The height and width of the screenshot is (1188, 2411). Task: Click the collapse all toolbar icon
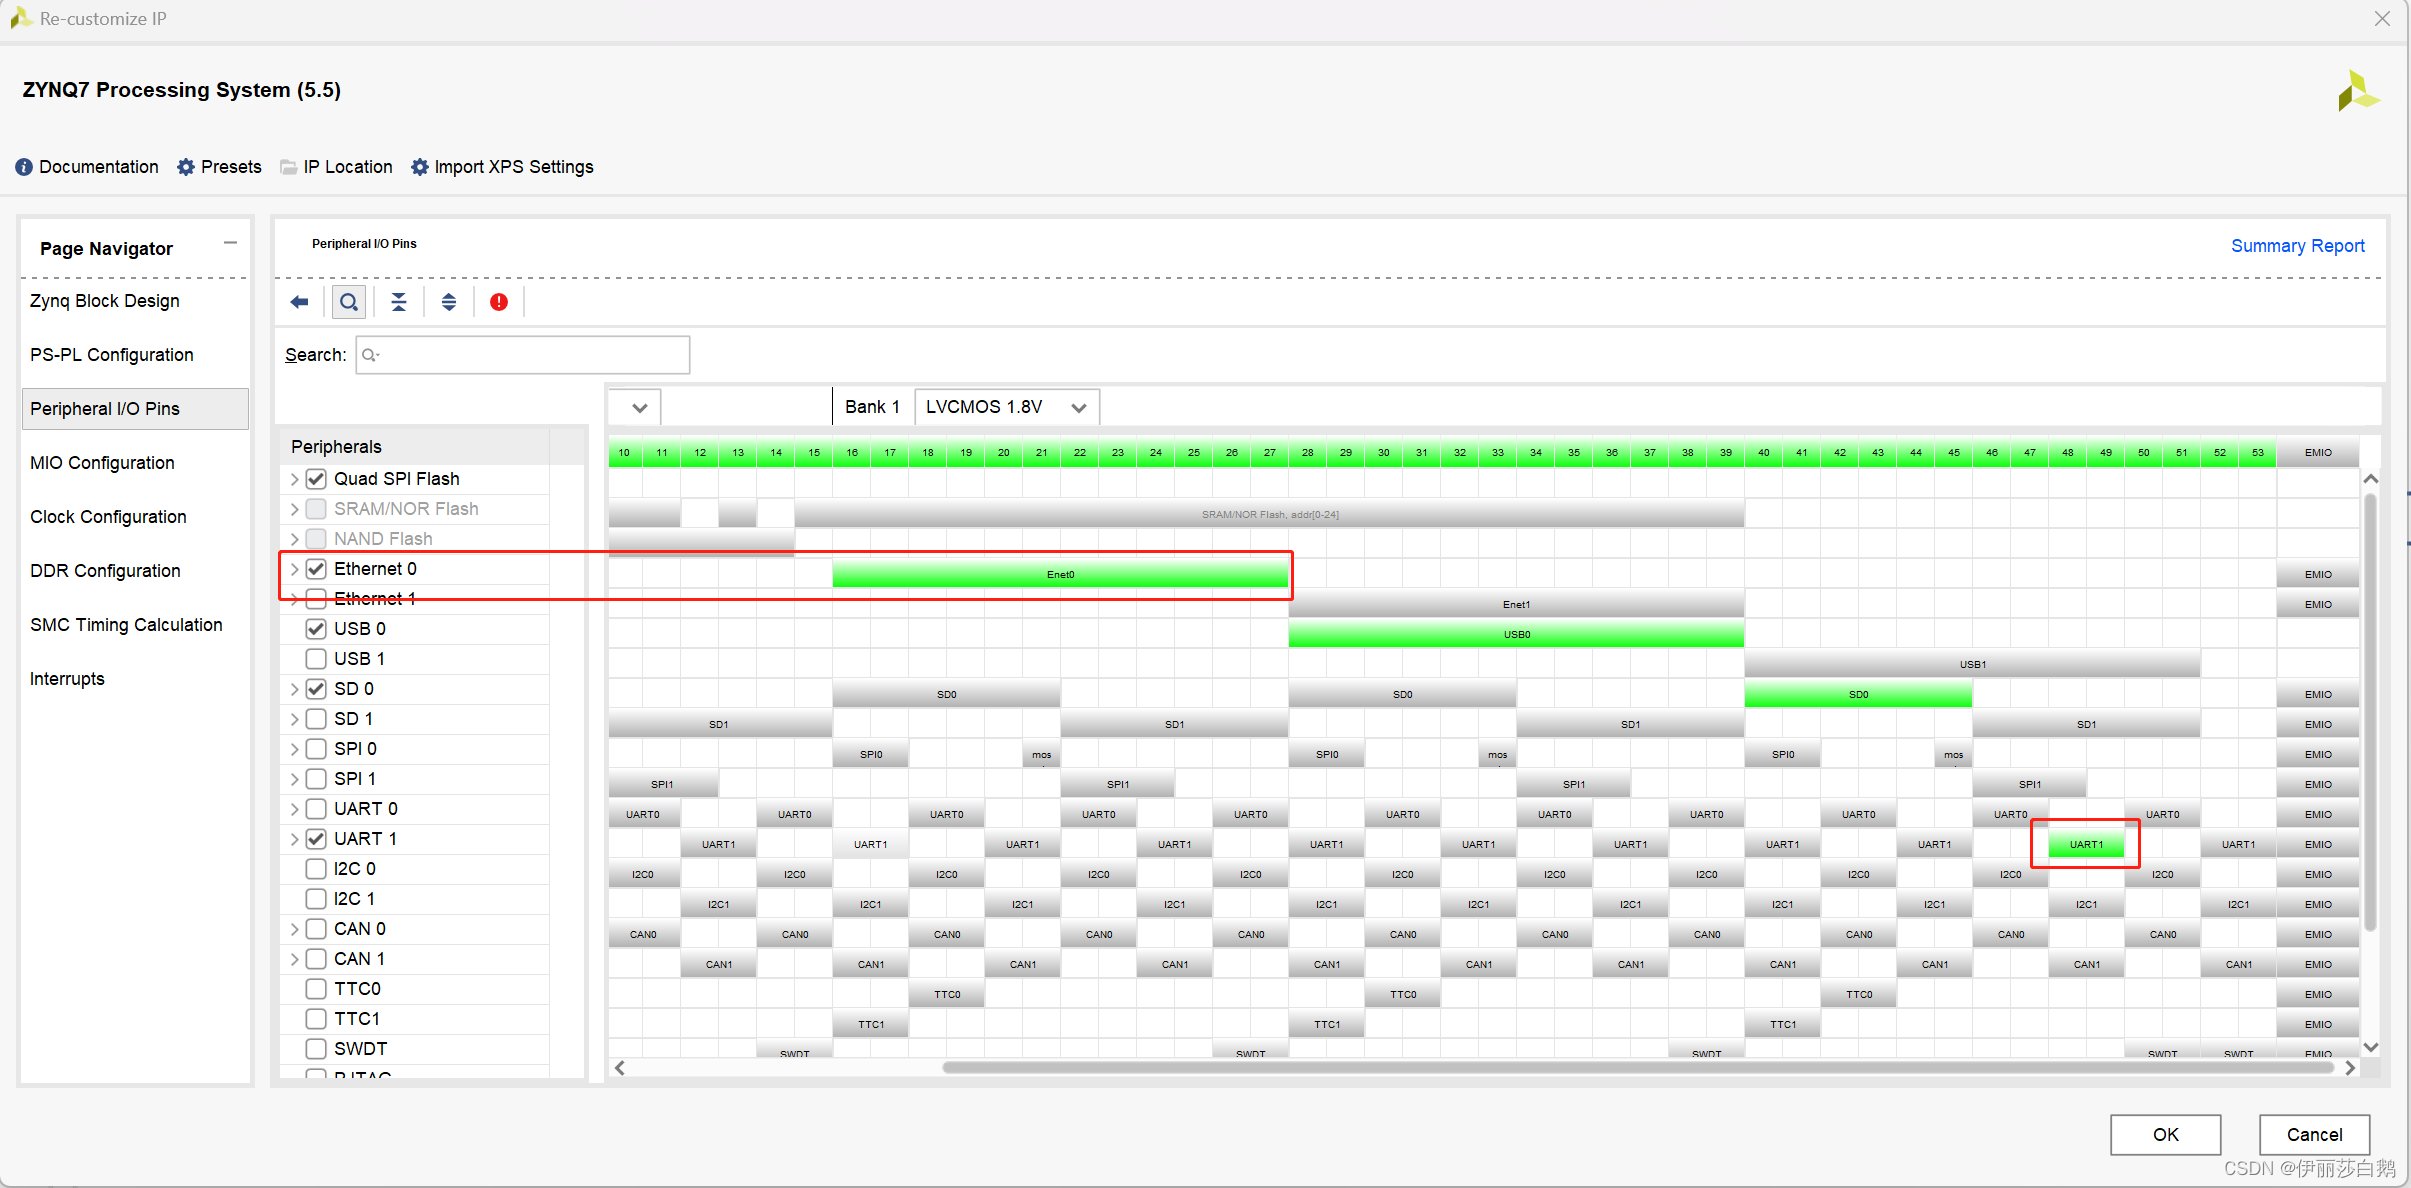tap(399, 302)
